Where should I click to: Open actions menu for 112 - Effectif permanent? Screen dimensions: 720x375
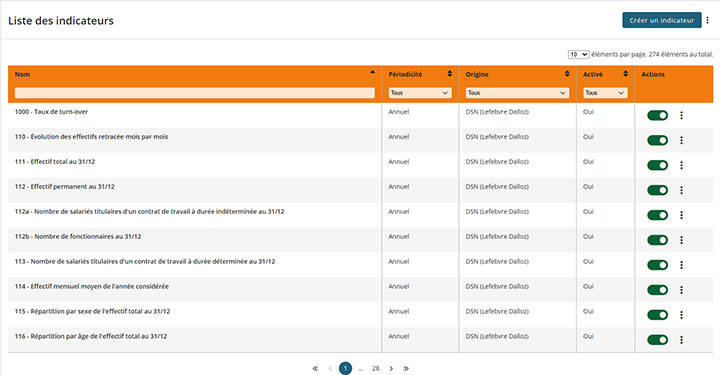tap(681, 190)
